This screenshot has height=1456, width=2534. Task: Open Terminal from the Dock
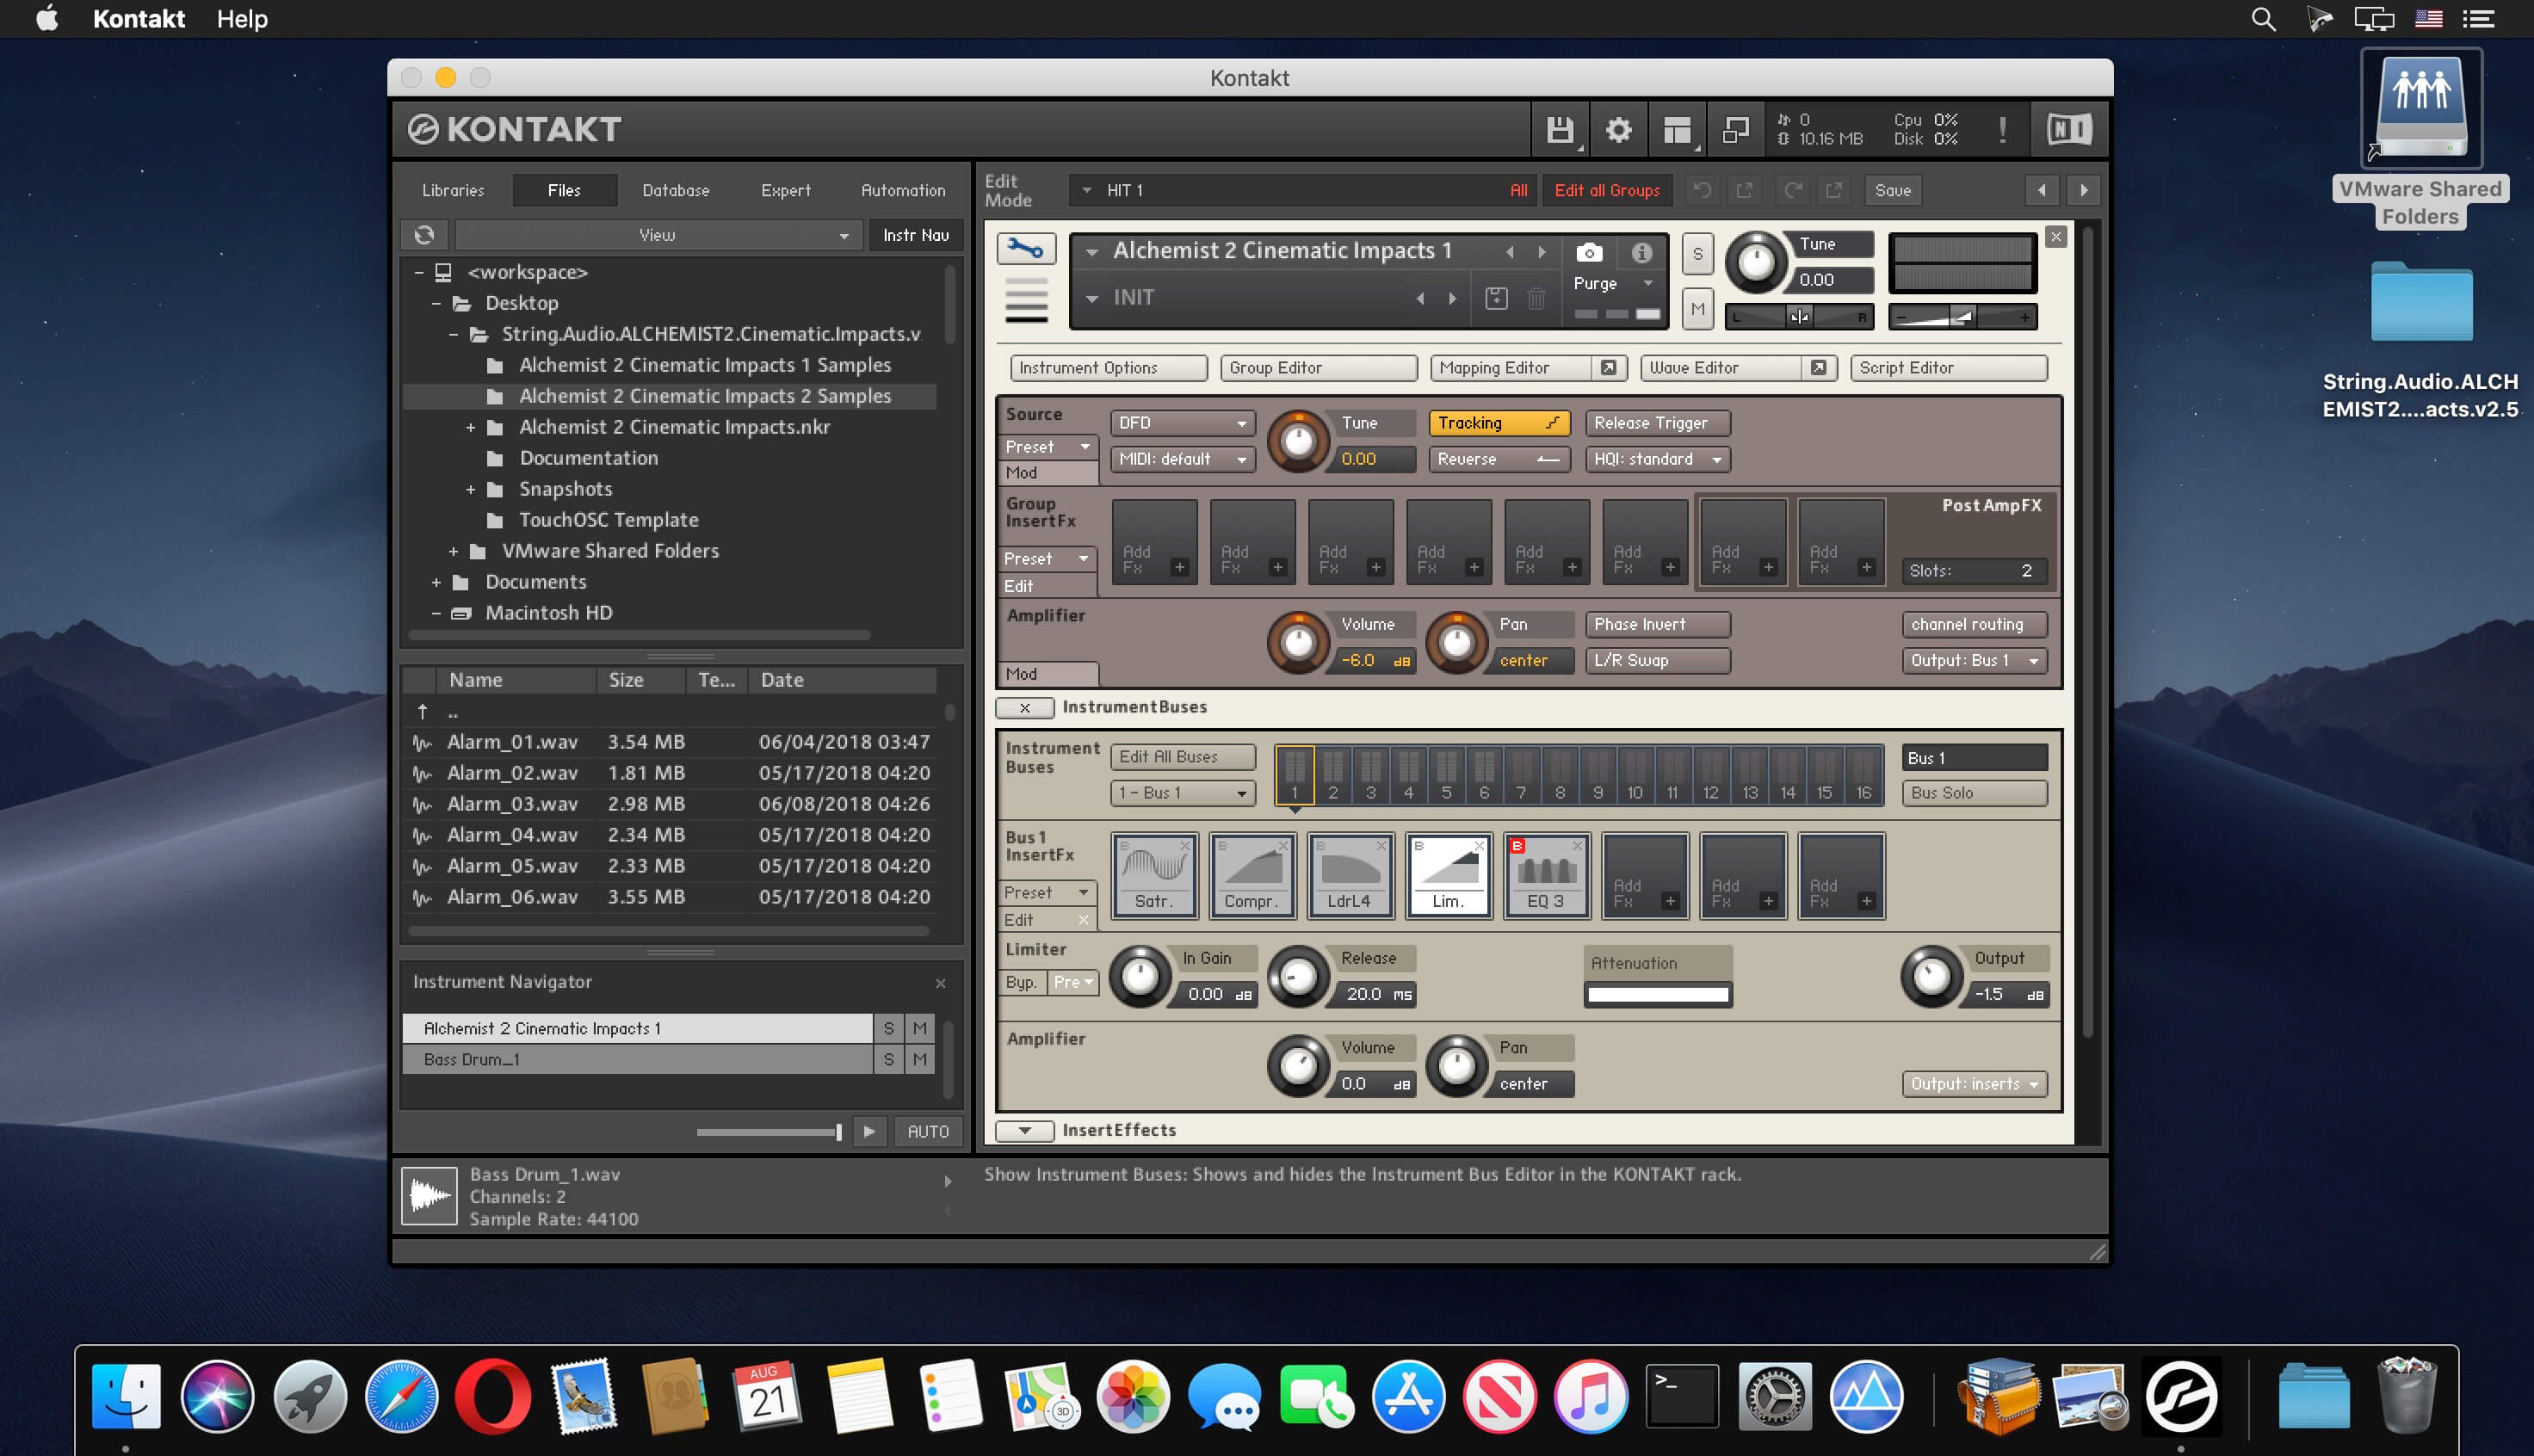click(x=1682, y=1396)
